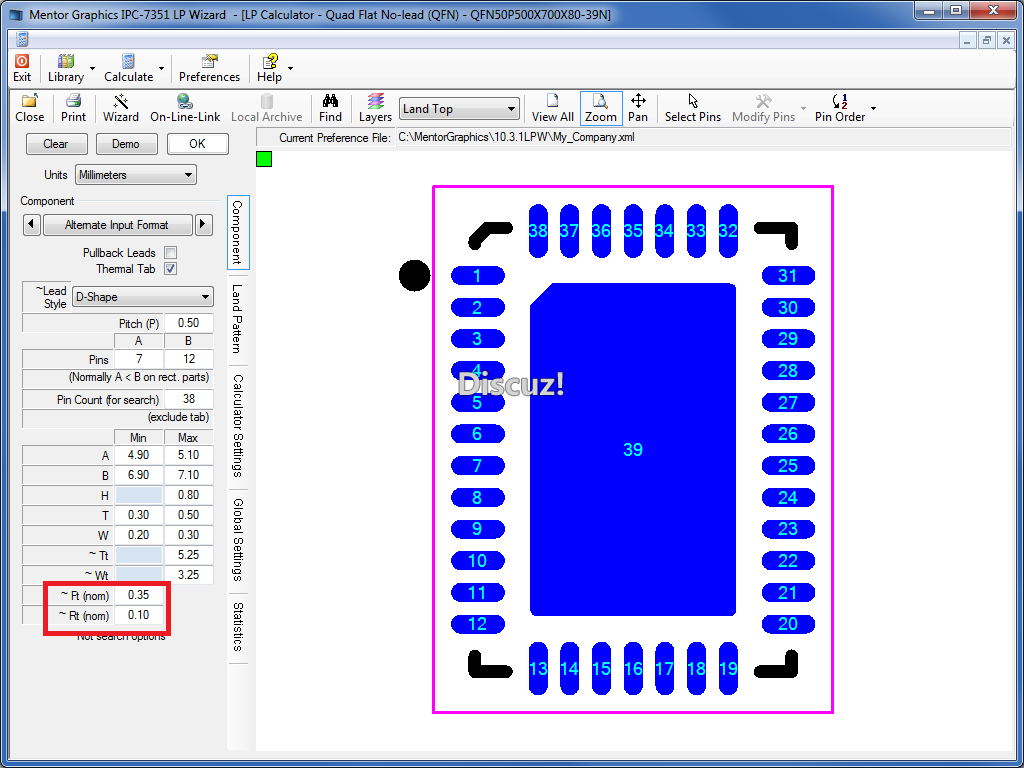The height and width of the screenshot is (768, 1024).
Task: Go to next input format arrow
Action: 203,225
